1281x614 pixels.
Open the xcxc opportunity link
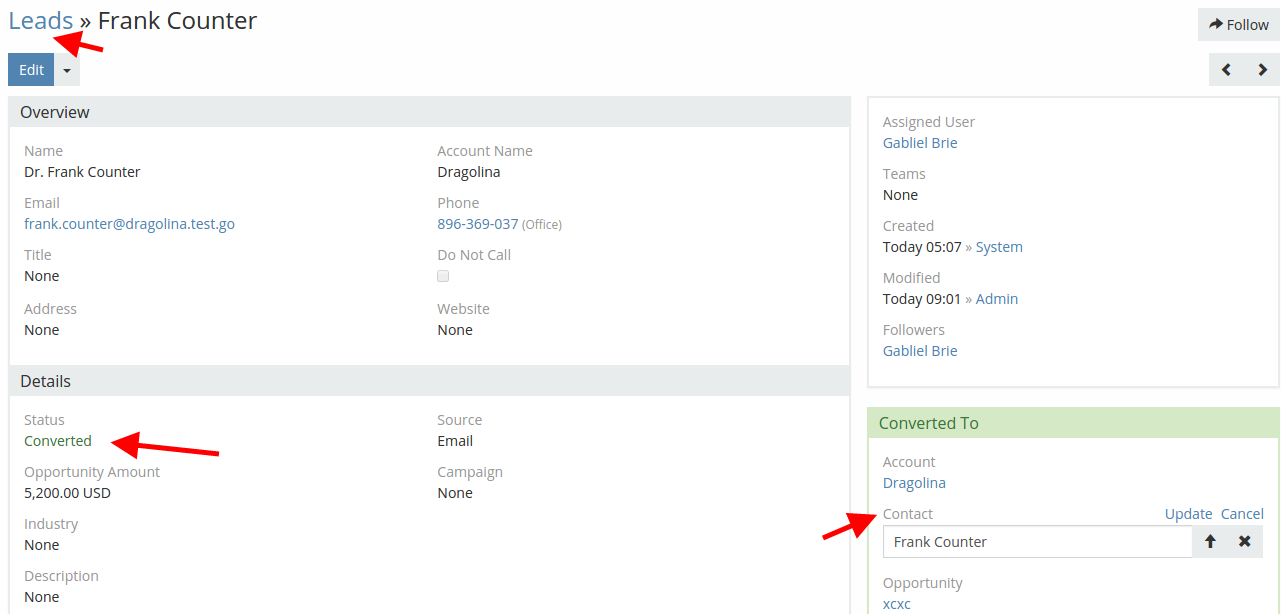[897, 604]
